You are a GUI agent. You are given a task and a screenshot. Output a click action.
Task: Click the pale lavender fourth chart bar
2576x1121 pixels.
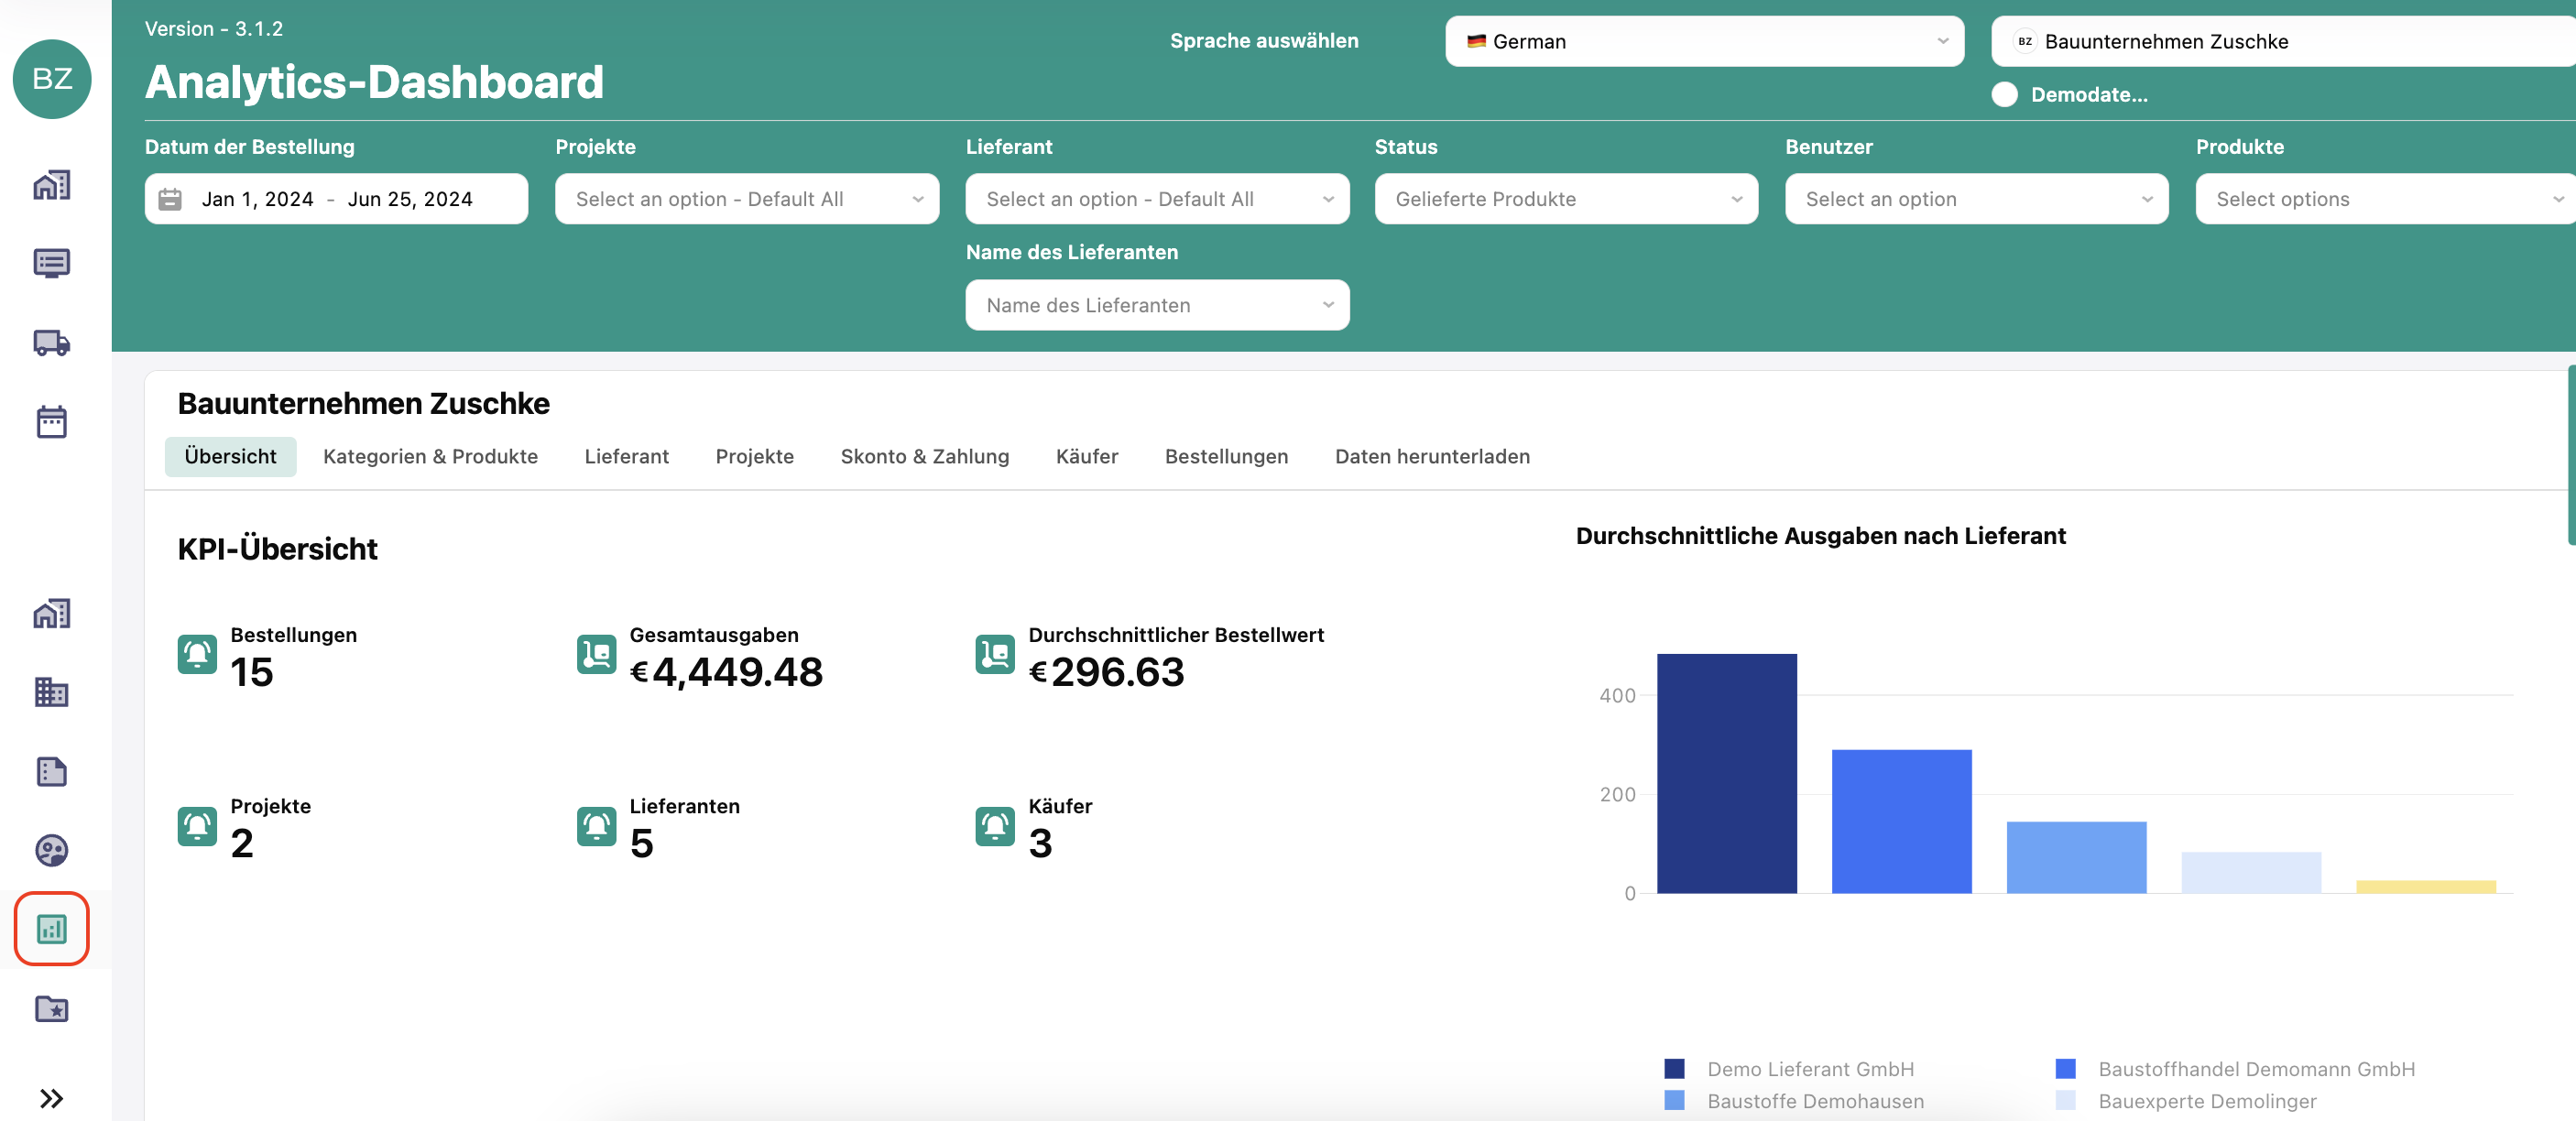tap(2251, 872)
